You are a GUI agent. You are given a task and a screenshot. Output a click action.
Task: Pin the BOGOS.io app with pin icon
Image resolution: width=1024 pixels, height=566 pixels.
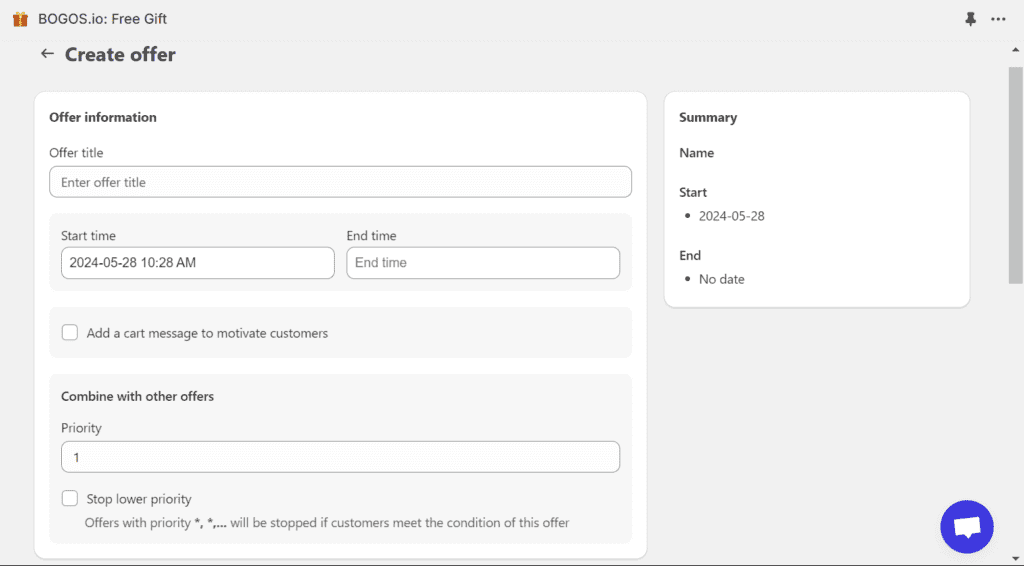970,19
